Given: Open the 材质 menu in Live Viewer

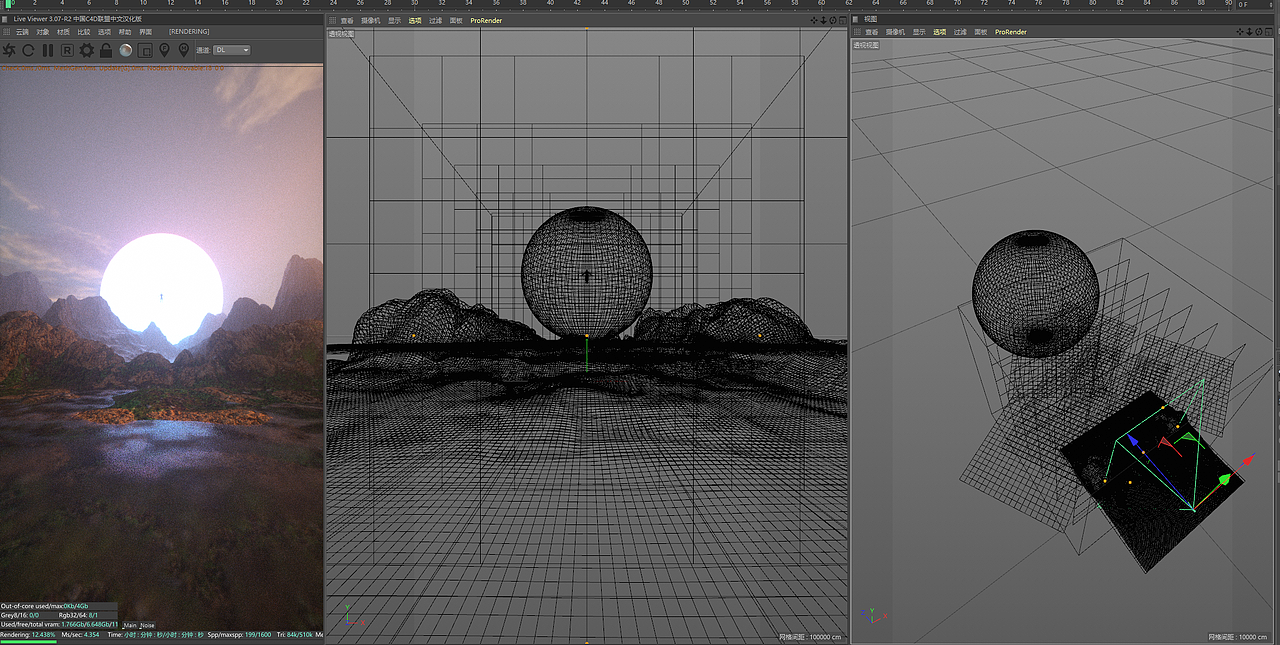Looking at the screenshot, I should point(63,32).
